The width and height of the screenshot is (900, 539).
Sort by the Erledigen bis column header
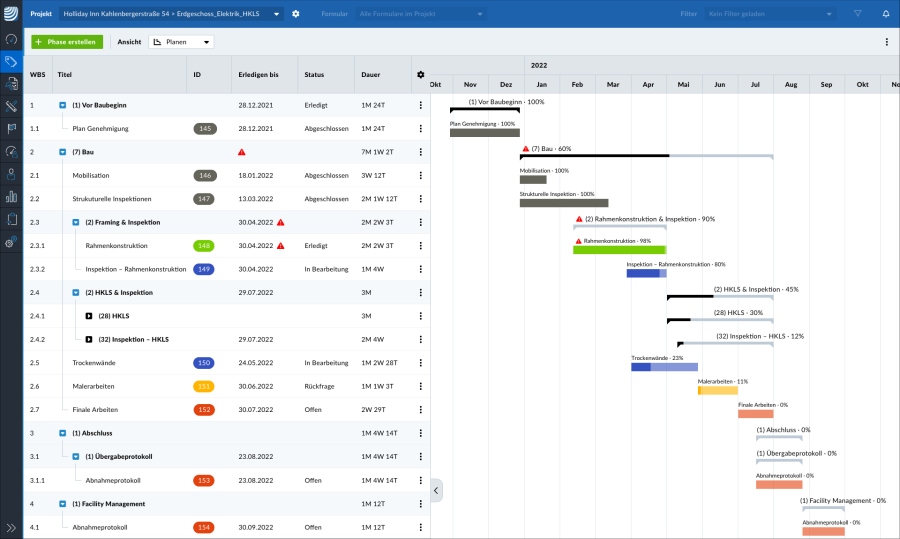coord(258,75)
